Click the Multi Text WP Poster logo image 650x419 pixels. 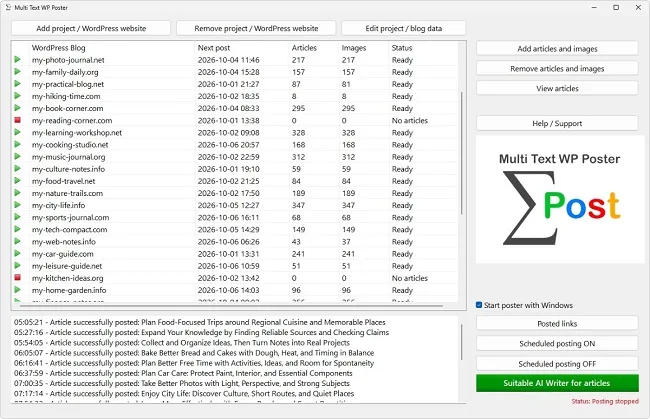[560, 199]
